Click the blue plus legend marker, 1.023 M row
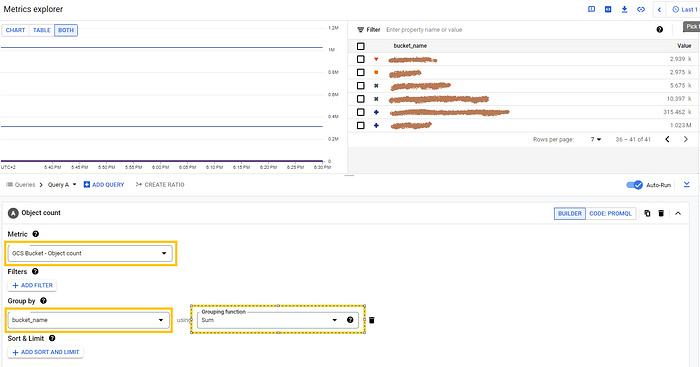The height and width of the screenshot is (367, 700). tap(376, 125)
